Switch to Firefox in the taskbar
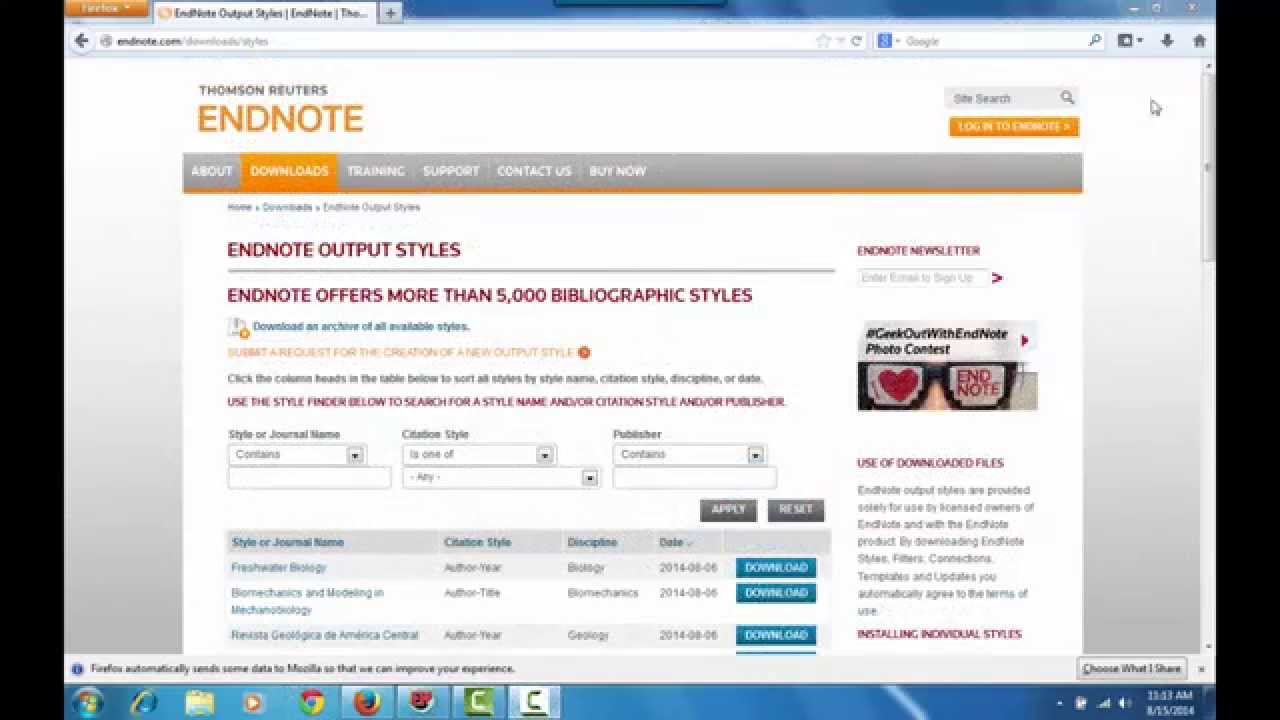This screenshot has height=720, width=1280. [x=367, y=703]
